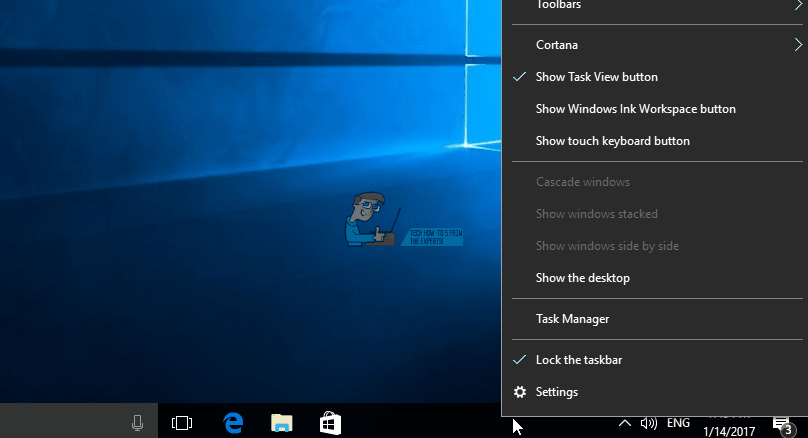Viewport: 808px width, 438px height.
Task: Expand the Toolbars submenu arrow
Action: pos(797,6)
